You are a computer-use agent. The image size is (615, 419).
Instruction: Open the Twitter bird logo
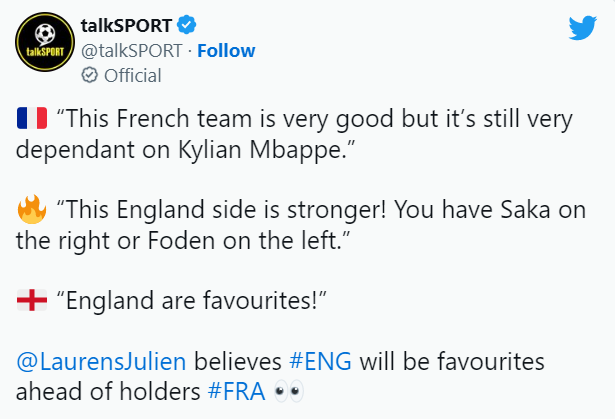click(x=582, y=27)
